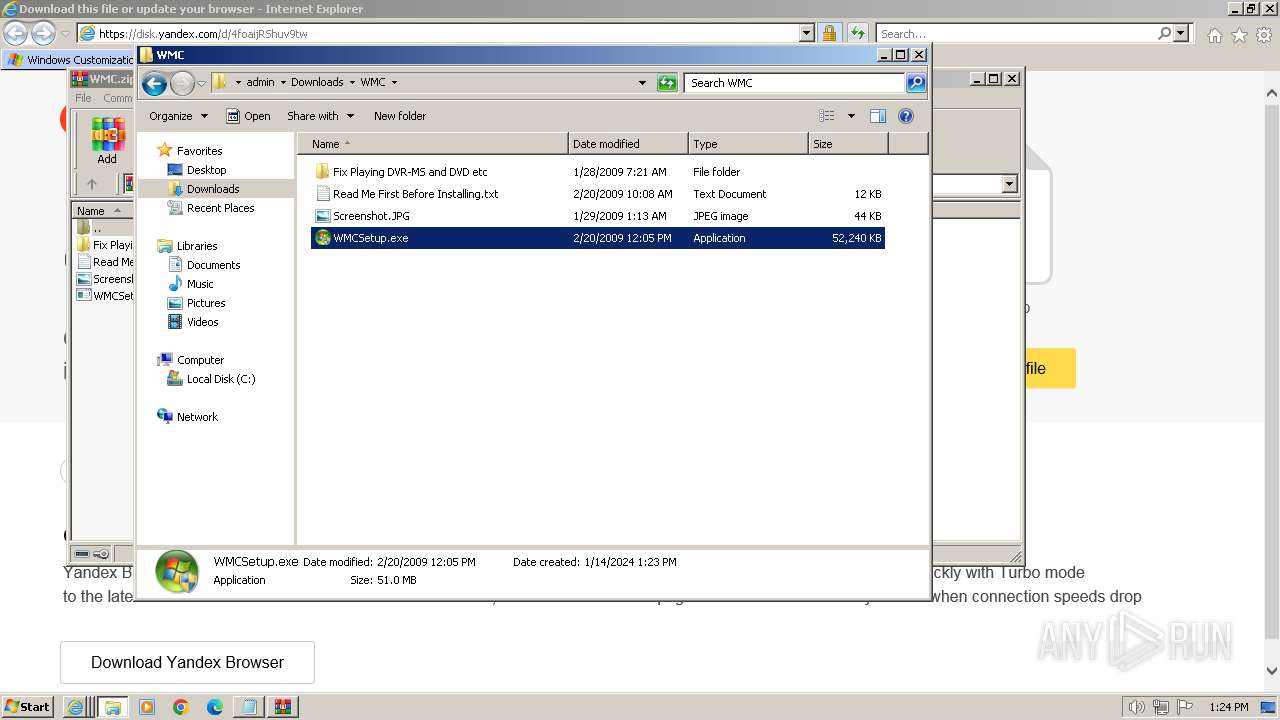Open IE address bar dropdown
This screenshot has height=720, width=1280.
point(807,33)
